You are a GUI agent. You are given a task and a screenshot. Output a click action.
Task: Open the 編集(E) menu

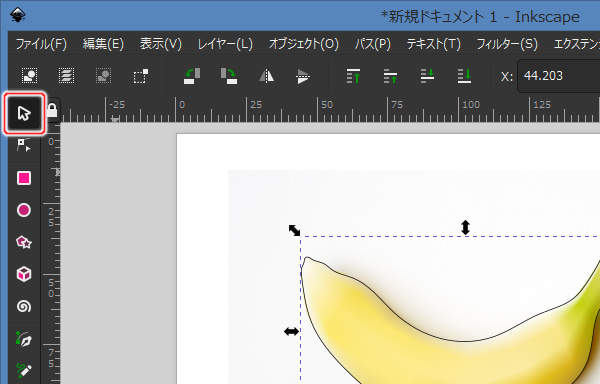[x=103, y=44]
